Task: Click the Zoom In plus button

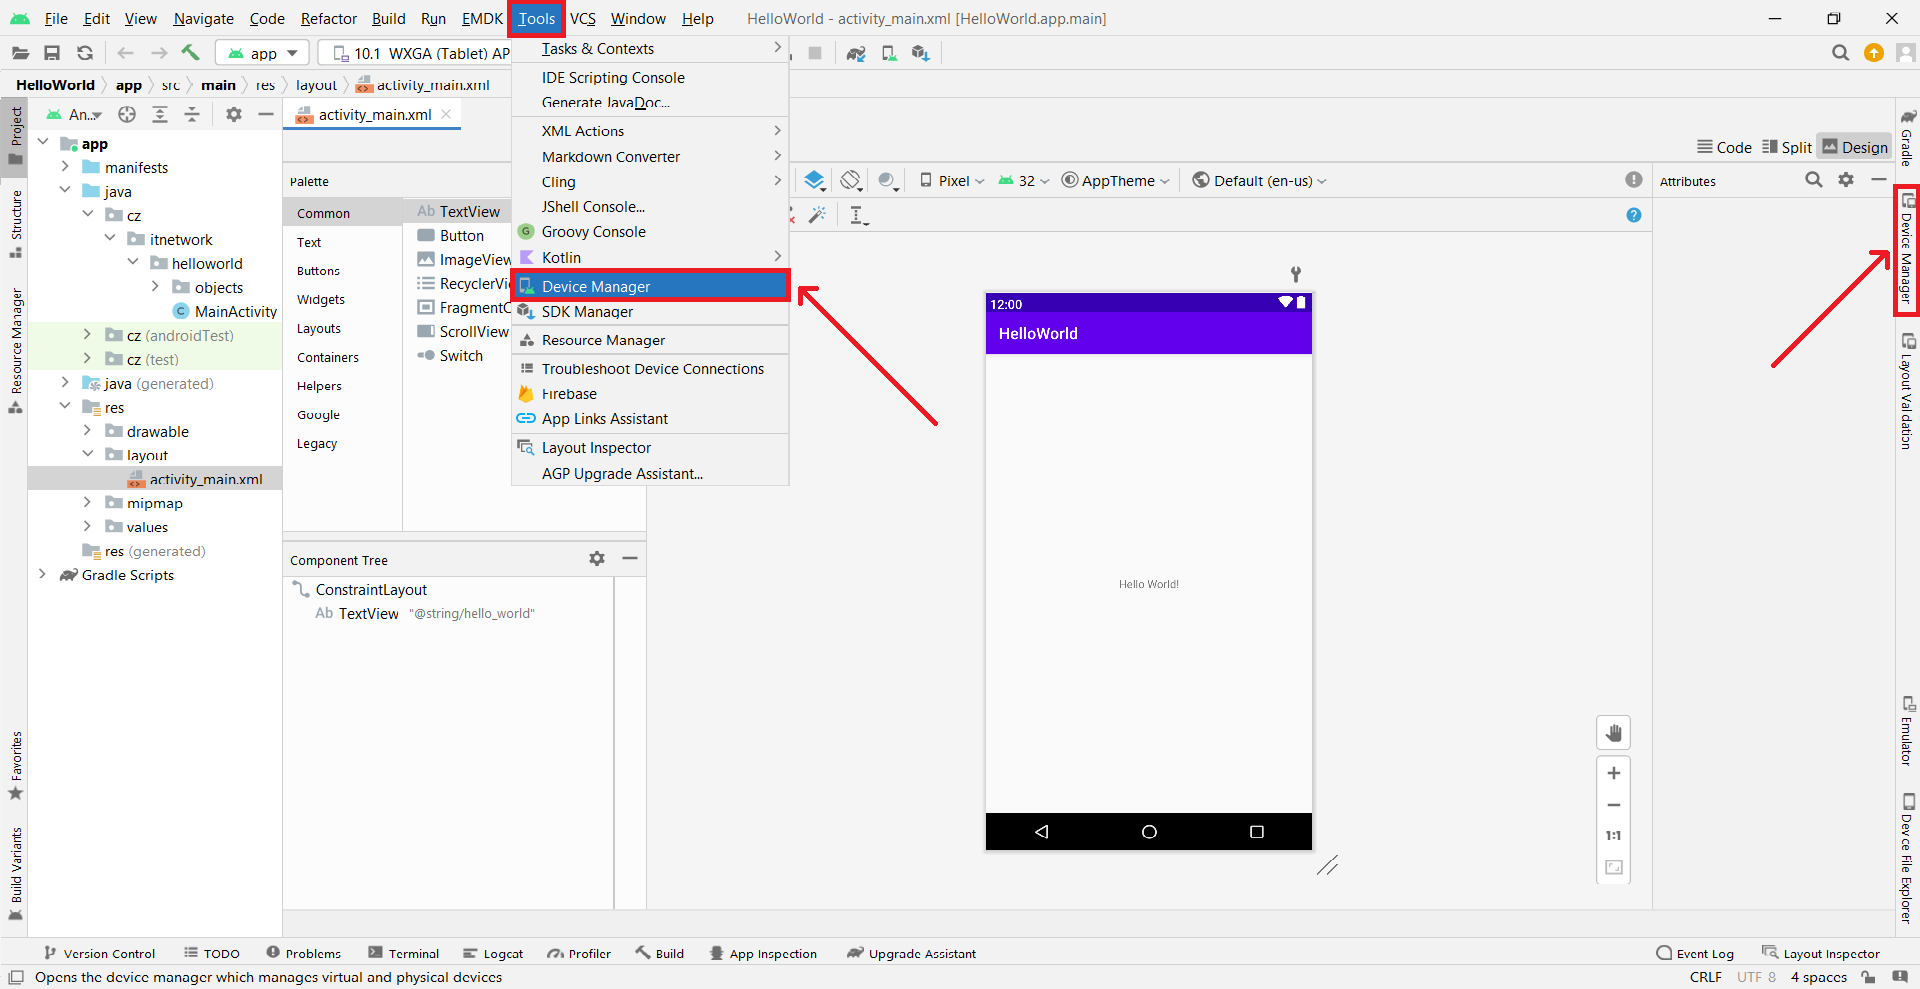Action: click(x=1614, y=773)
